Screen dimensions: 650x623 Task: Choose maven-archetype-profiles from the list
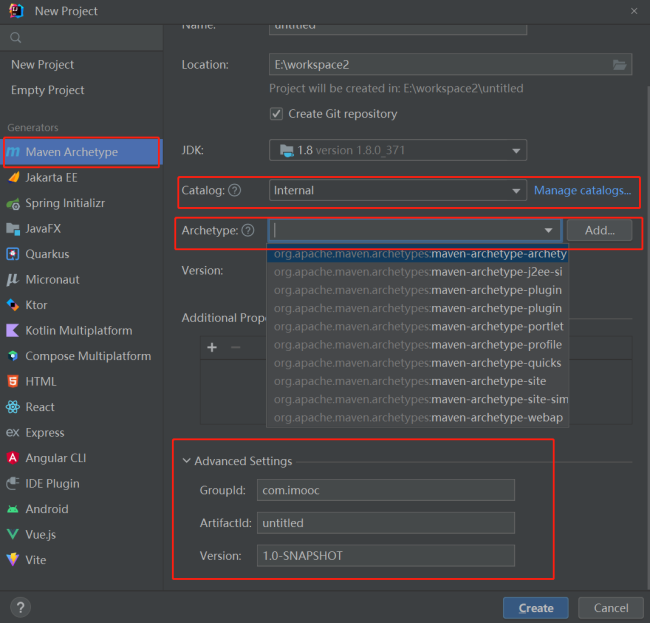tap(417, 345)
